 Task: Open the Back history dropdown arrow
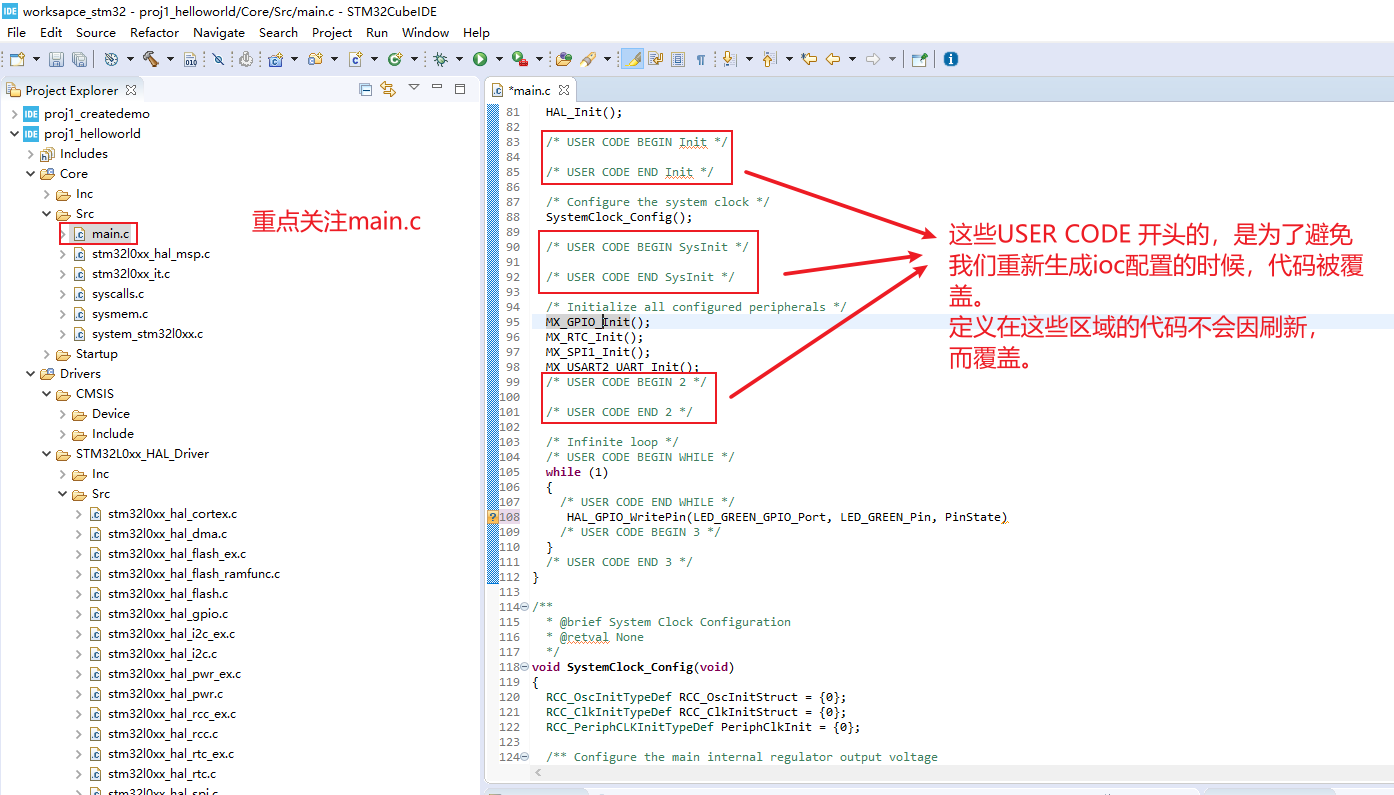click(852, 59)
